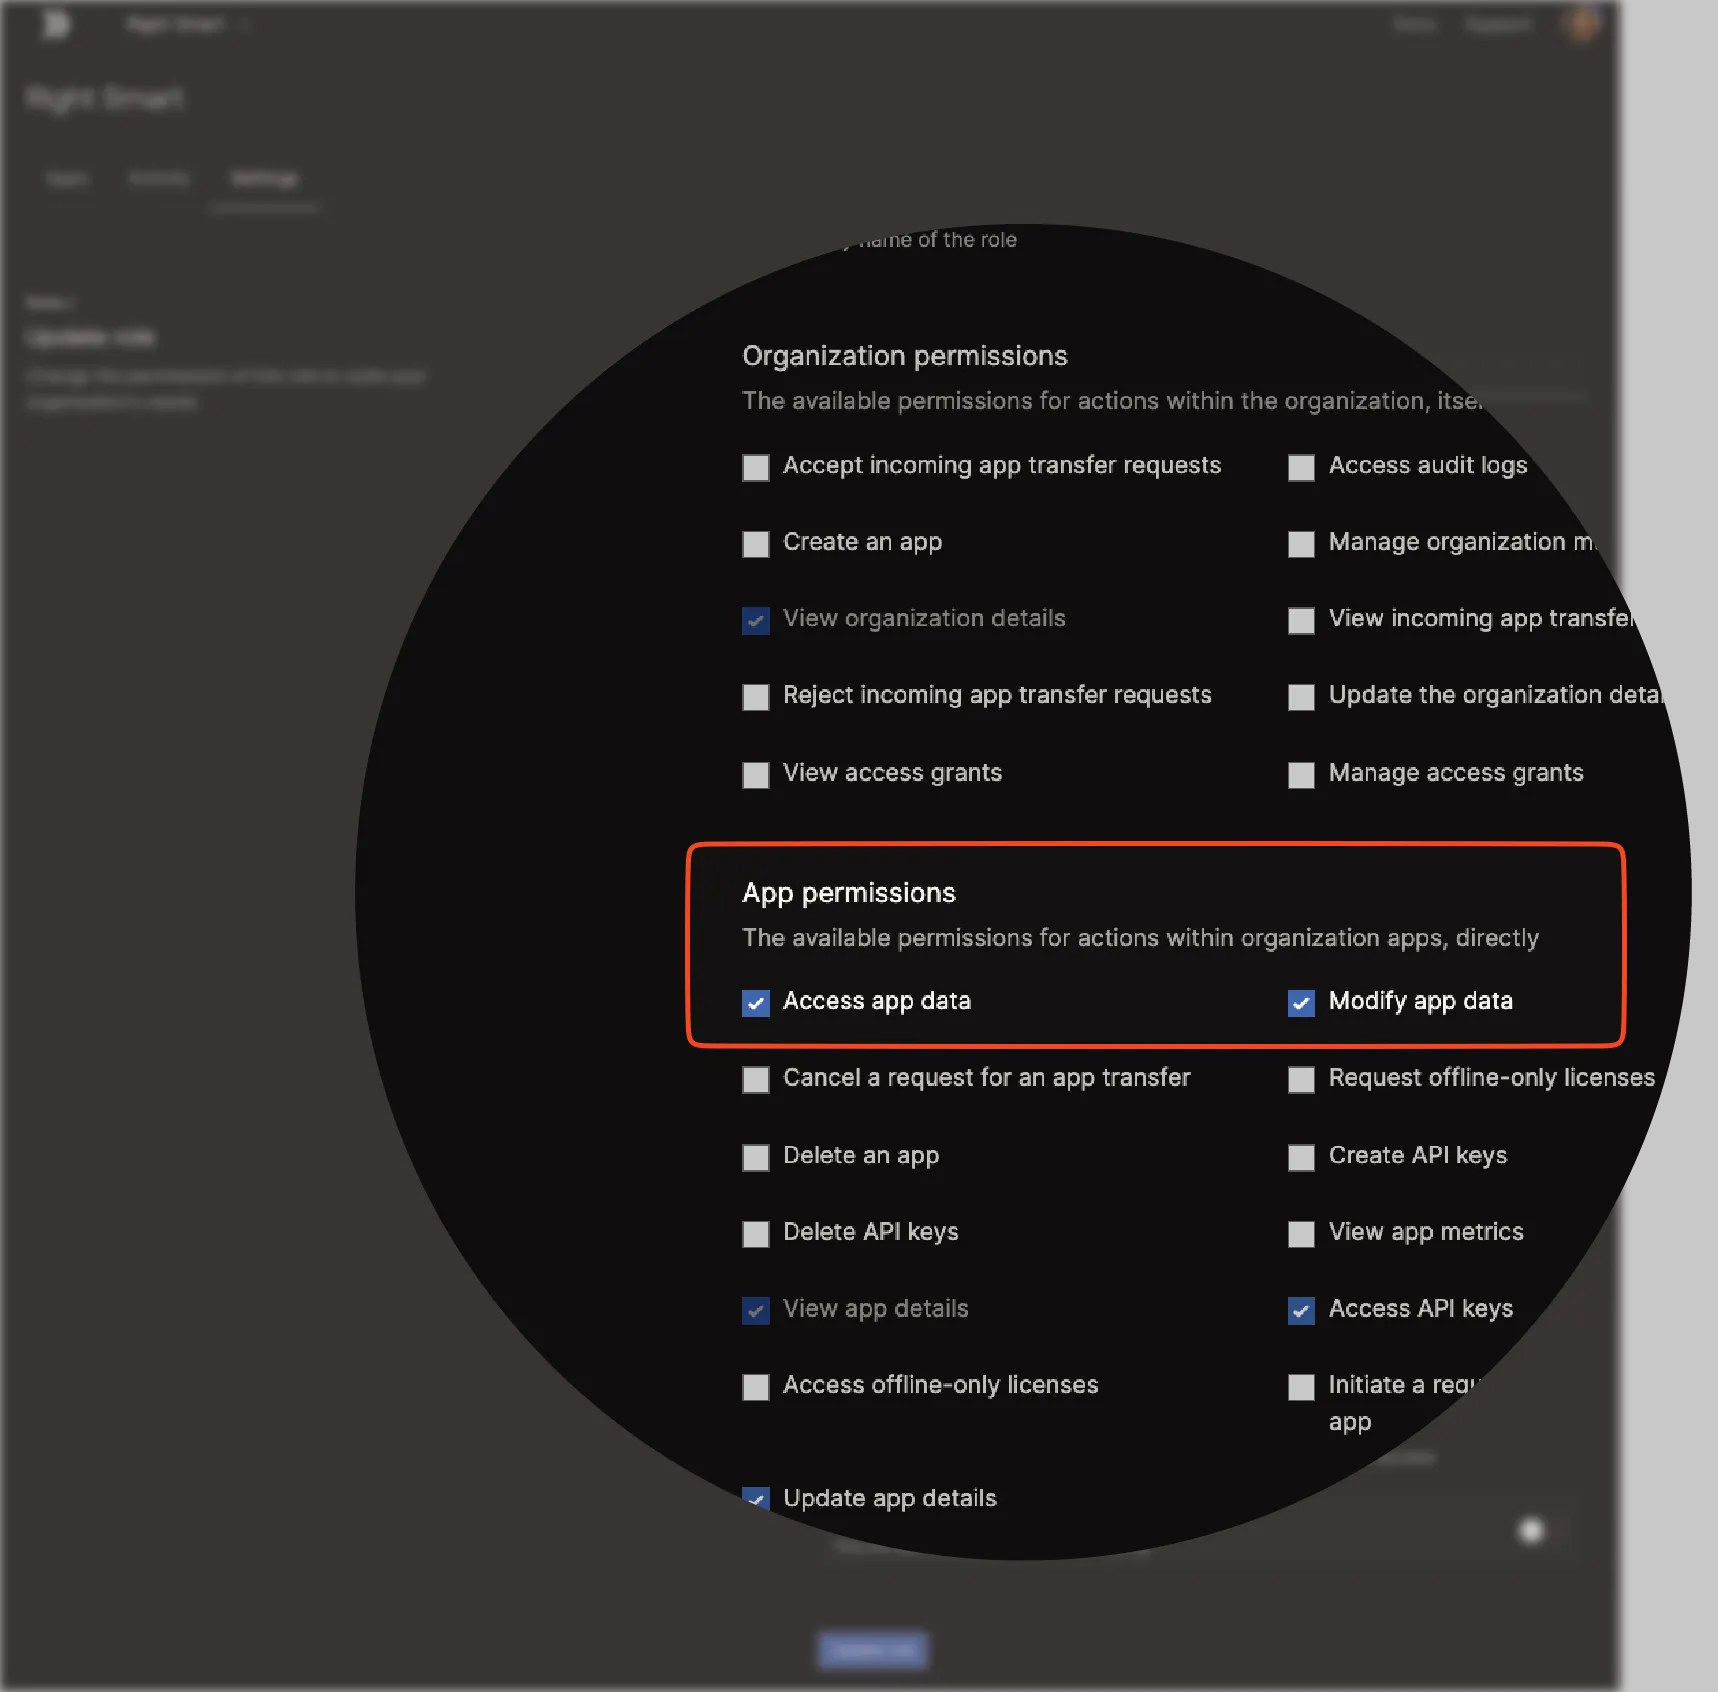The width and height of the screenshot is (1718, 1692).
Task: Enable the Manage access grants permission
Action: [1301, 774]
